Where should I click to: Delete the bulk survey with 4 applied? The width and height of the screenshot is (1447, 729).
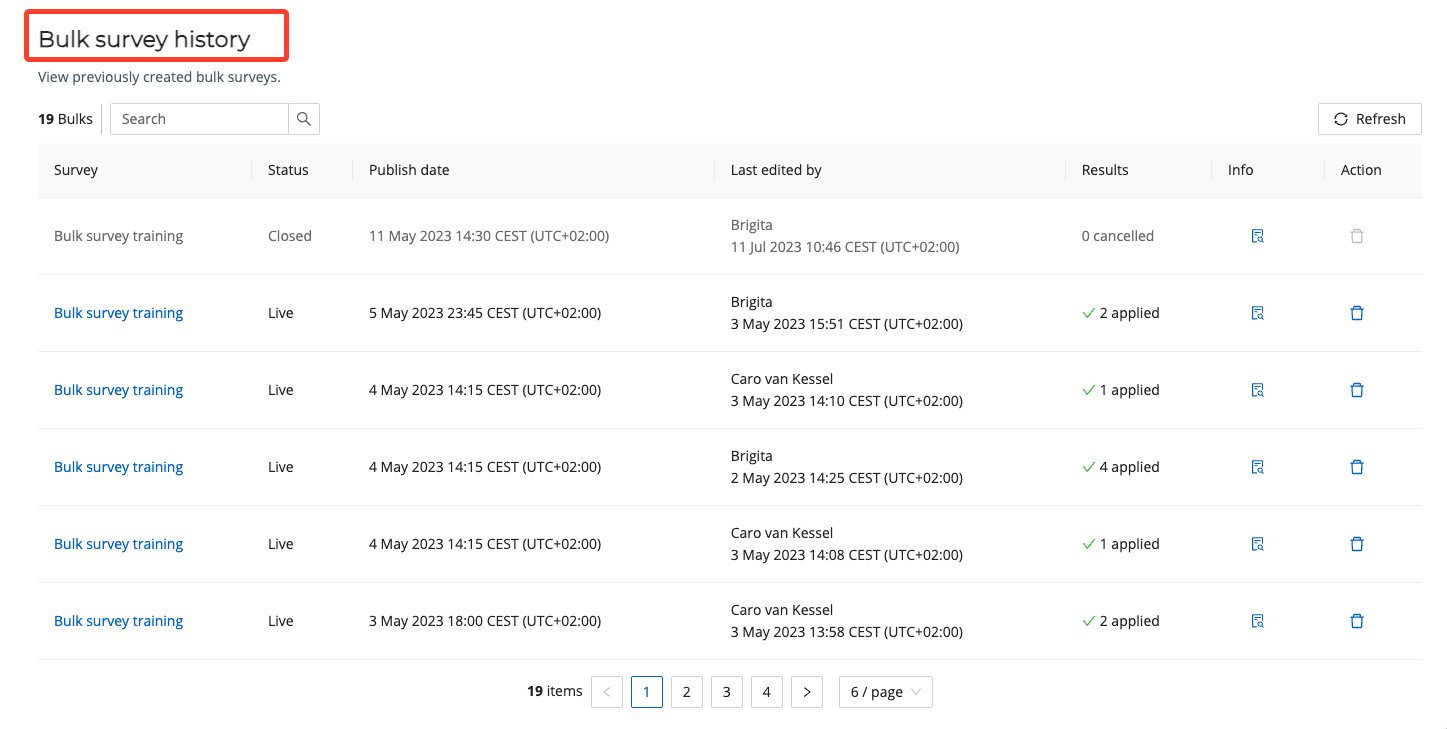(x=1357, y=467)
